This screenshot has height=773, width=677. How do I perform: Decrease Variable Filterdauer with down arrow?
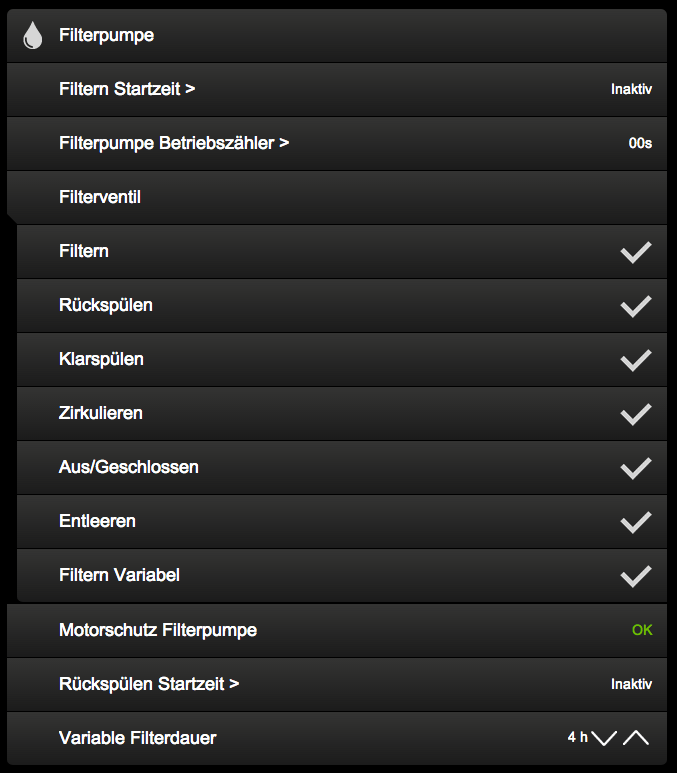604,738
